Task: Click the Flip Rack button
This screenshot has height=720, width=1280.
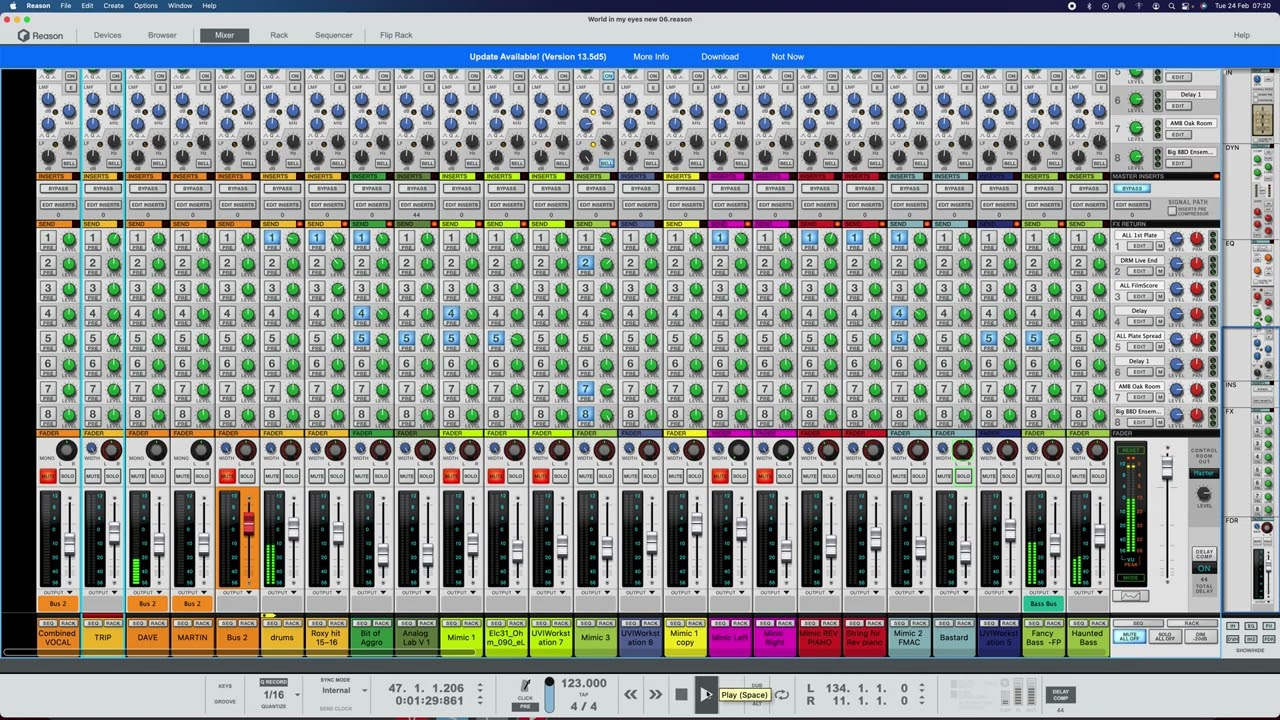Action: (396, 35)
